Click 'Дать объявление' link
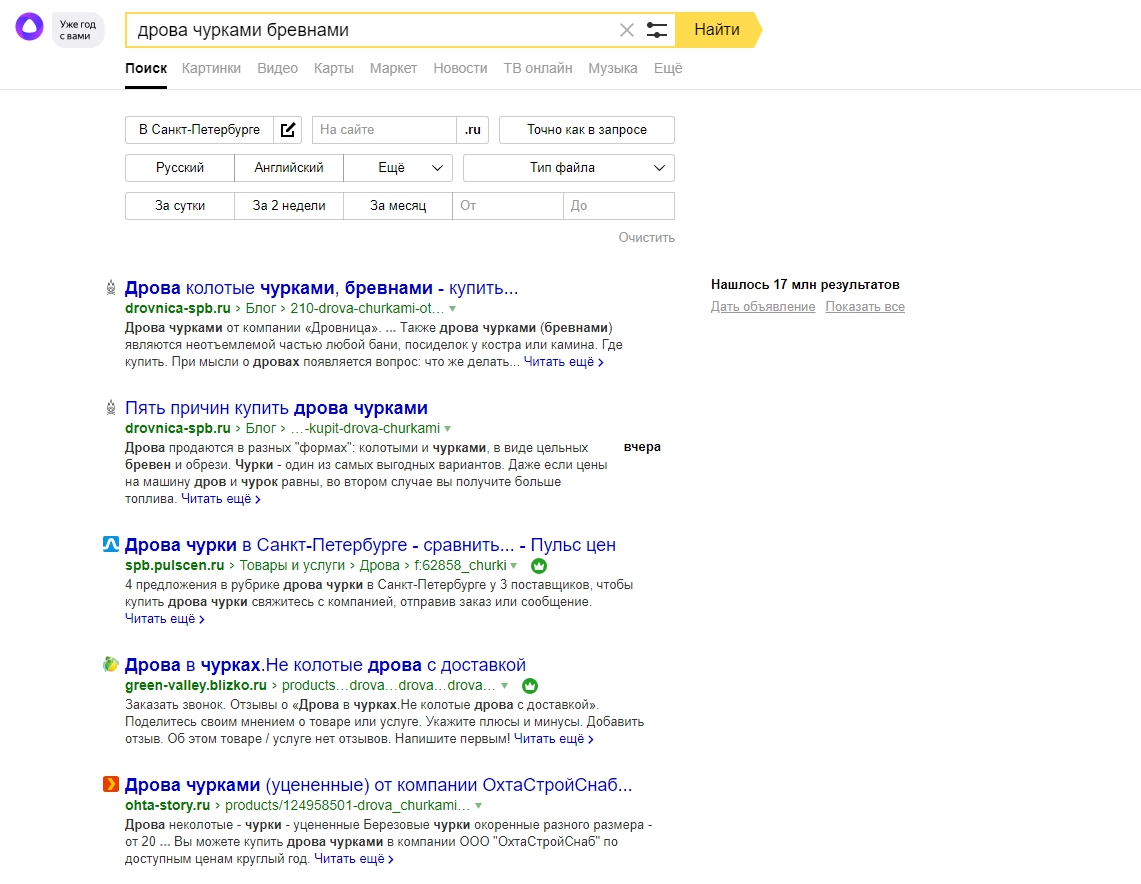 click(763, 306)
